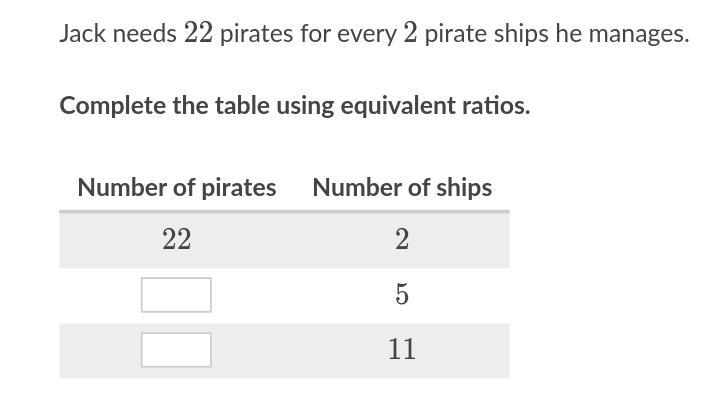Viewport: 706px width, 420px height.
Task: Select the 22 value in the pirates column
Action: click(176, 240)
